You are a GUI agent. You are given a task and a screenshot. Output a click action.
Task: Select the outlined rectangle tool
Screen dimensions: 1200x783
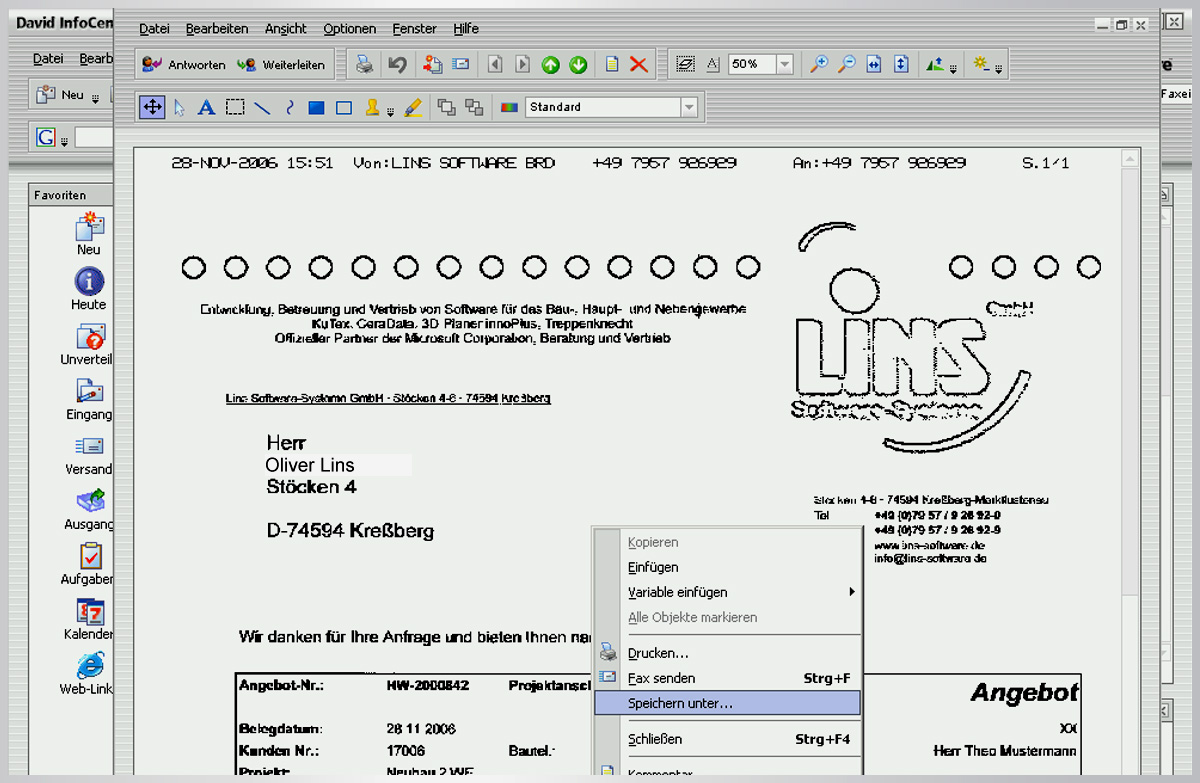[344, 107]
